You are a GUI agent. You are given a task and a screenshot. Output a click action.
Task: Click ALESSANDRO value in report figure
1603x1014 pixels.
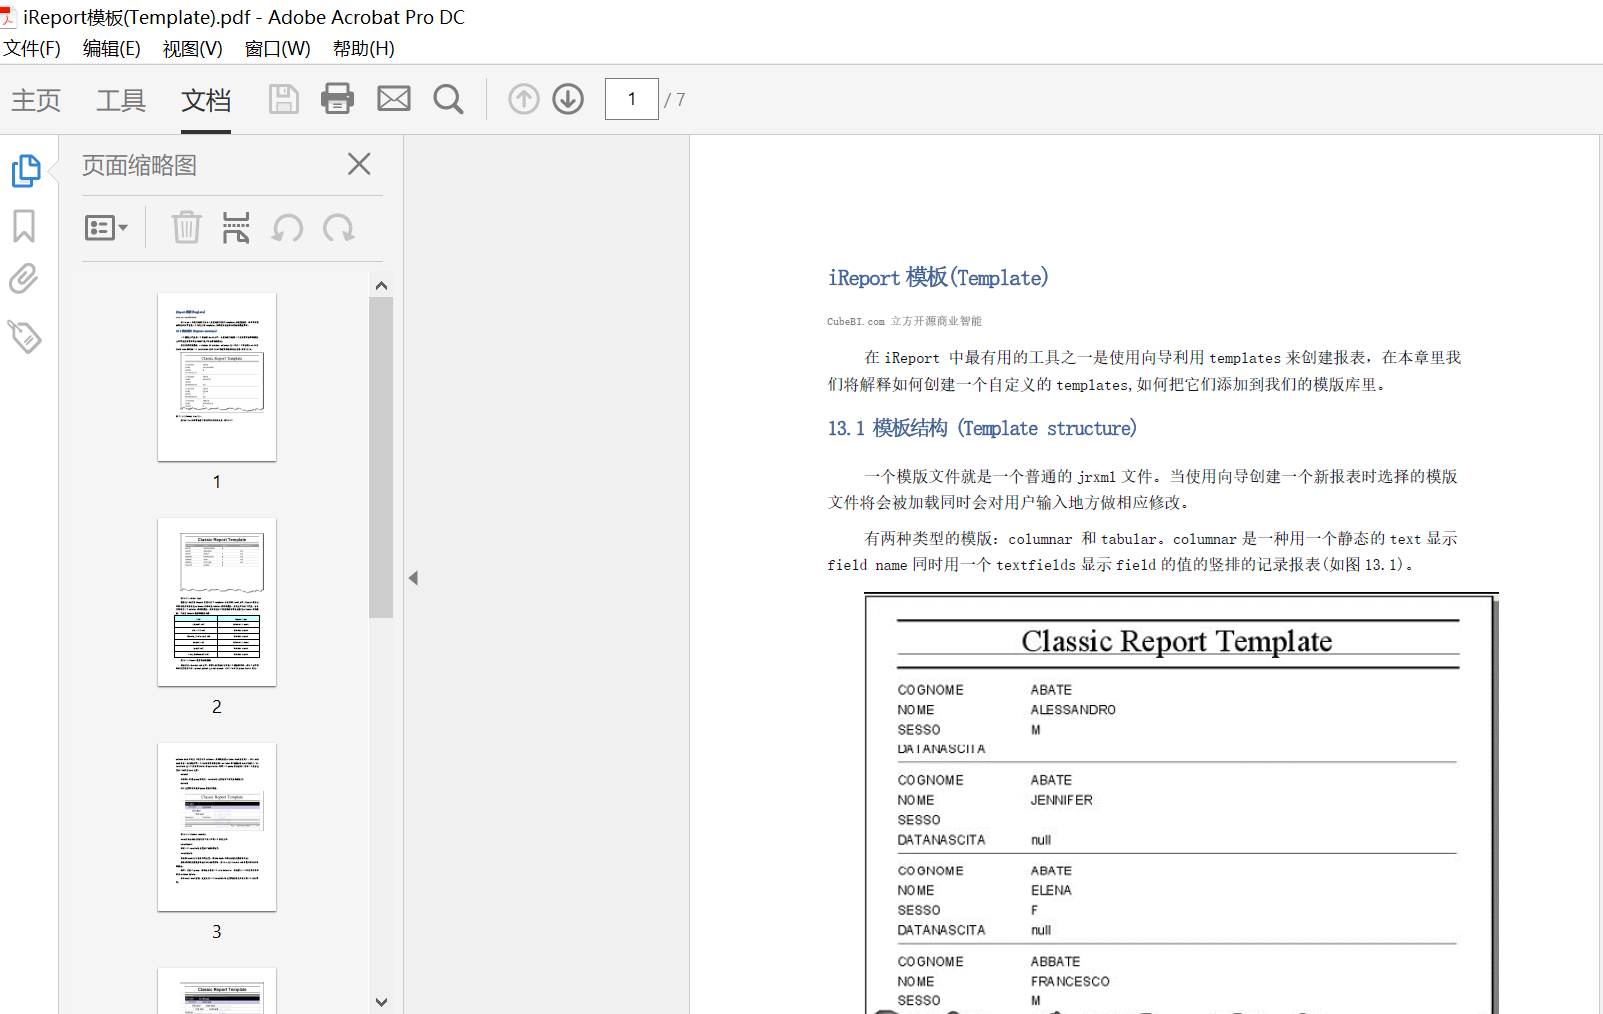[x=1073, y=710]
